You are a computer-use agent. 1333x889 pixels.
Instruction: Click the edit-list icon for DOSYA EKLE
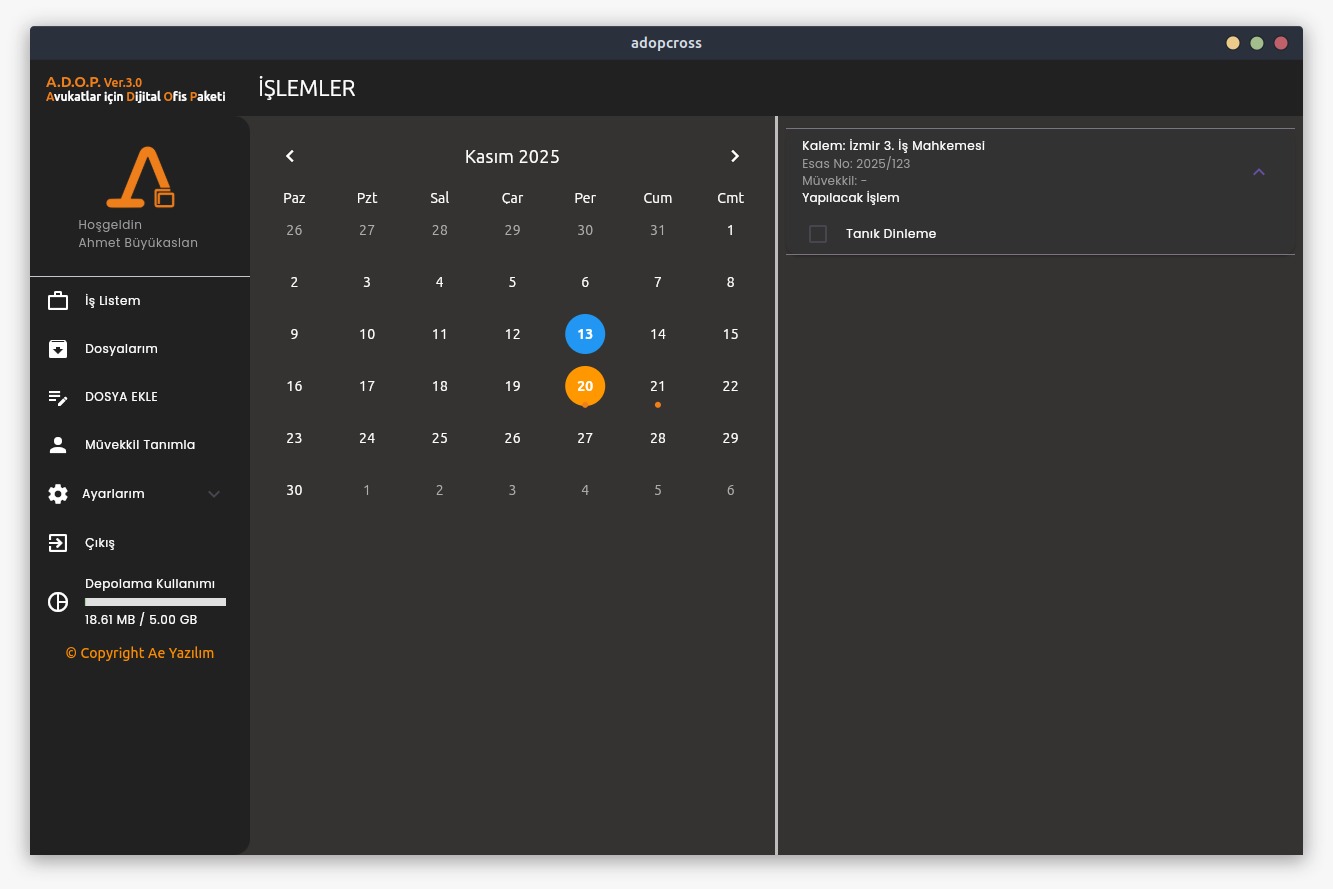[58, 397]
